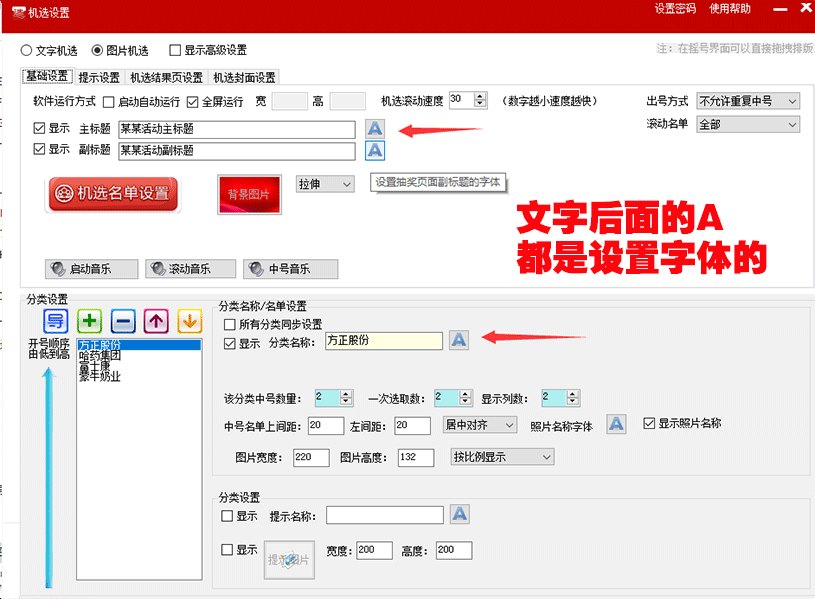
Task: Select 哈药集团 in the category list
Action: pos(100,355)
